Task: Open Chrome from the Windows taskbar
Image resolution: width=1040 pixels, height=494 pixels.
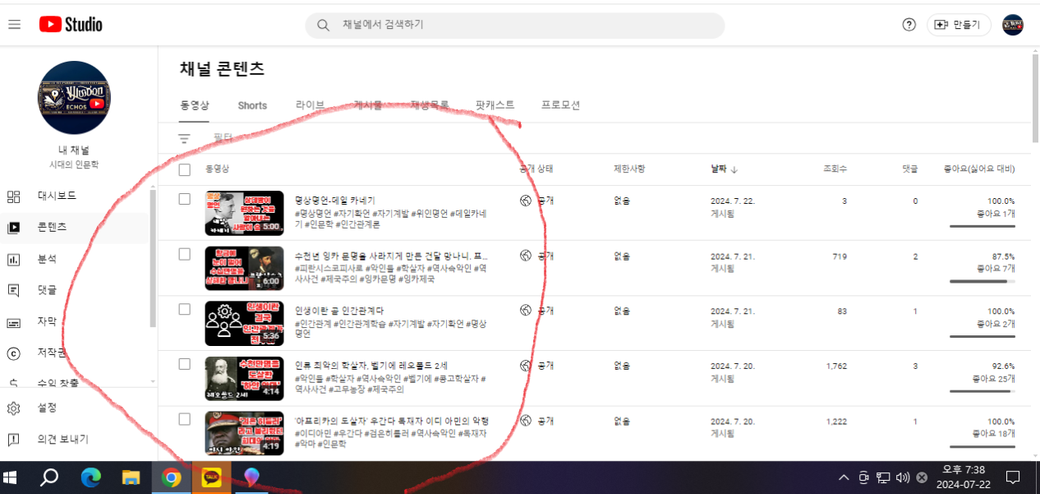Action: click(171, 478)
